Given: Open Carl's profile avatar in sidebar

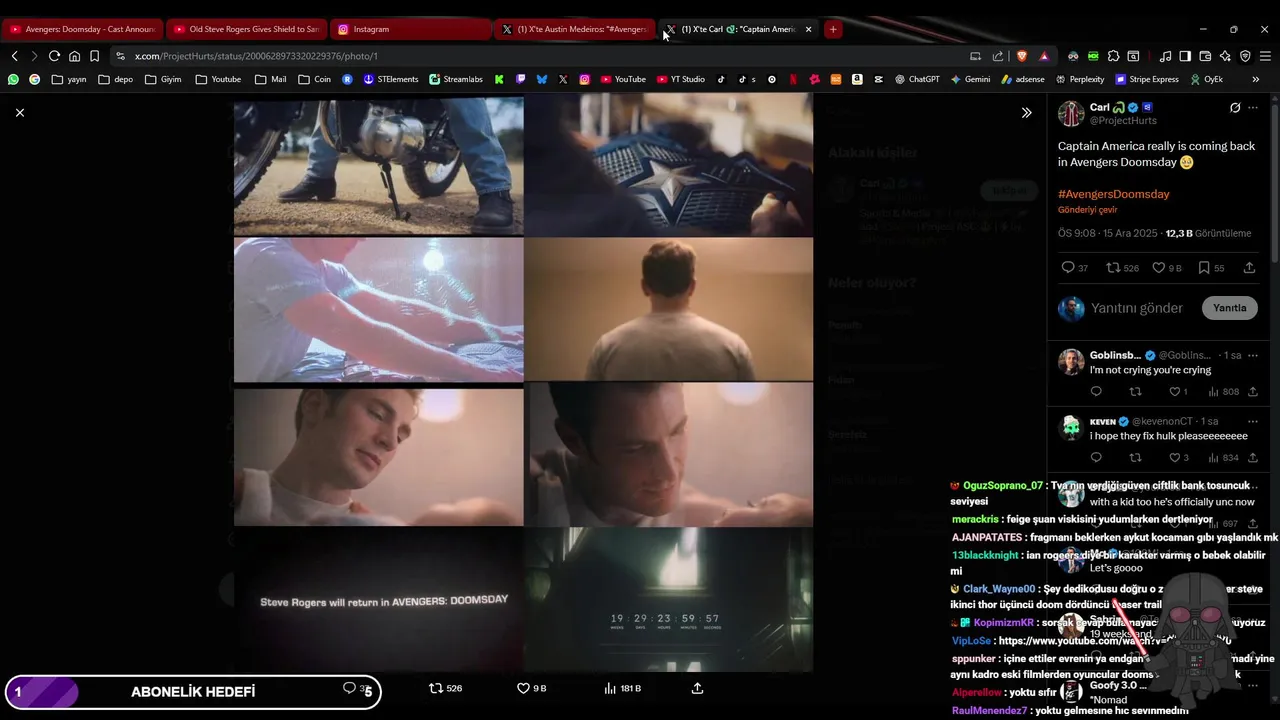Looking at the screenshot, I should pos(1071,113).
